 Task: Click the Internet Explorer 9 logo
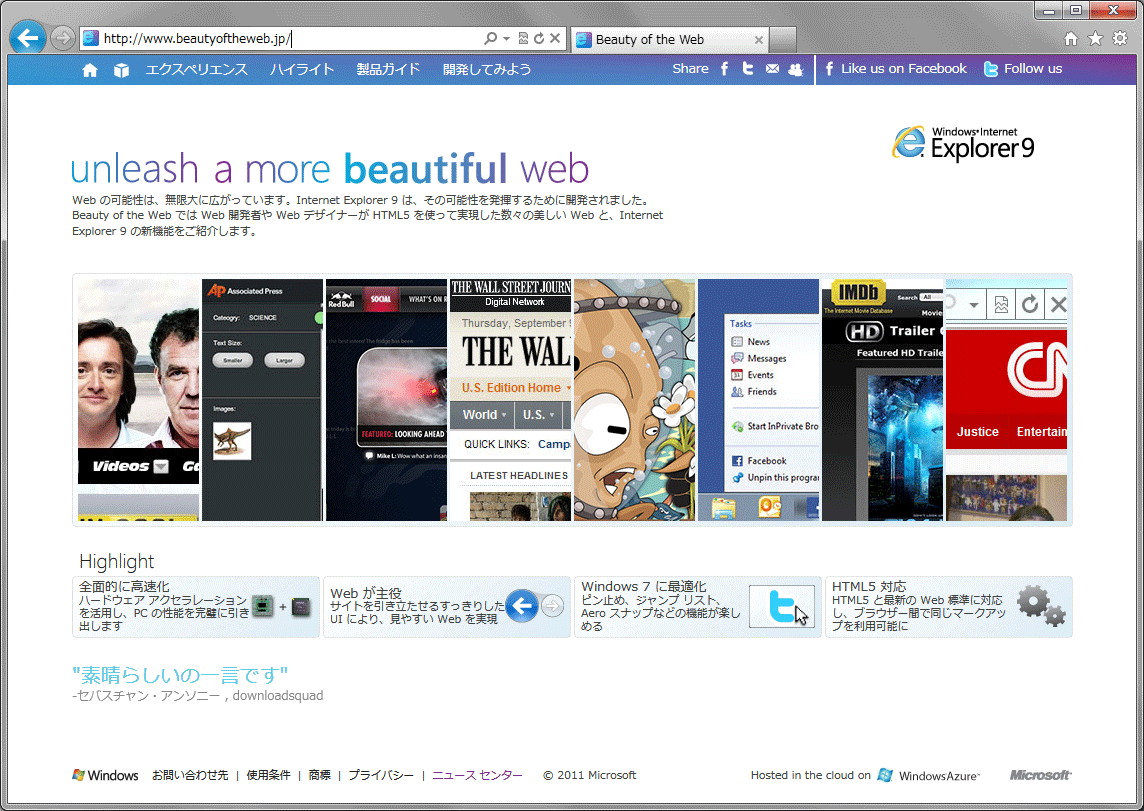964,143
